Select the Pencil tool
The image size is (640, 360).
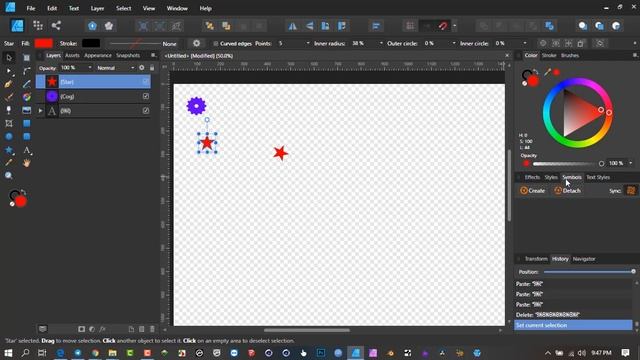pos(27,84)
